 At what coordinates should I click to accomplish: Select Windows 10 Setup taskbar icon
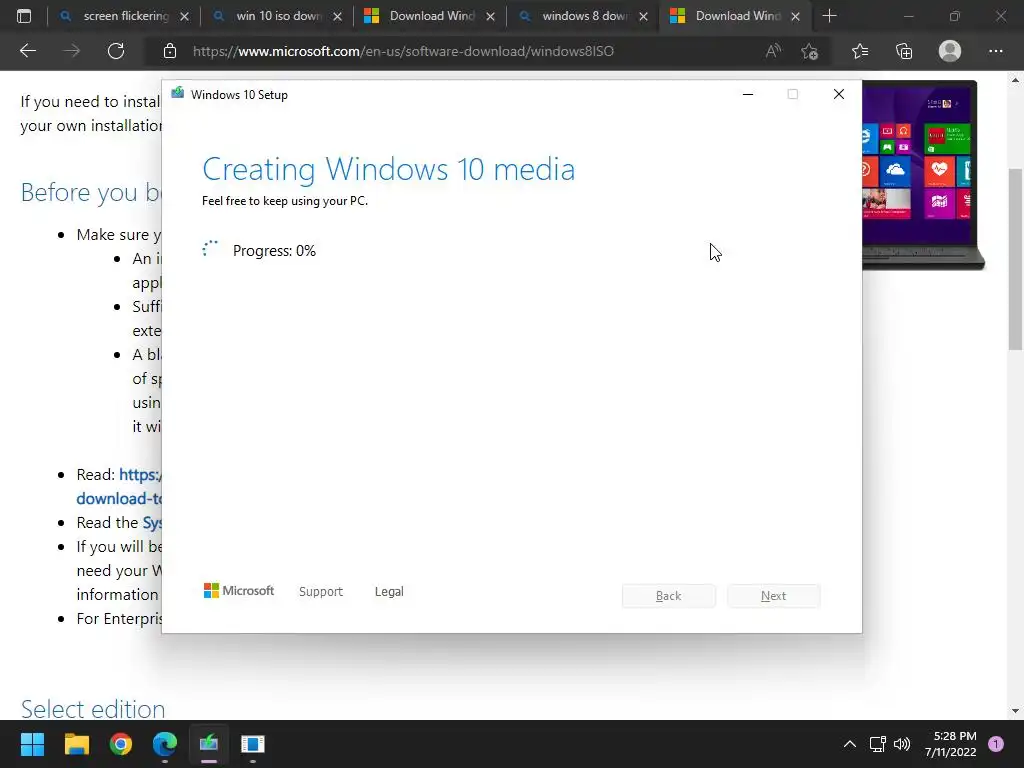209,744
